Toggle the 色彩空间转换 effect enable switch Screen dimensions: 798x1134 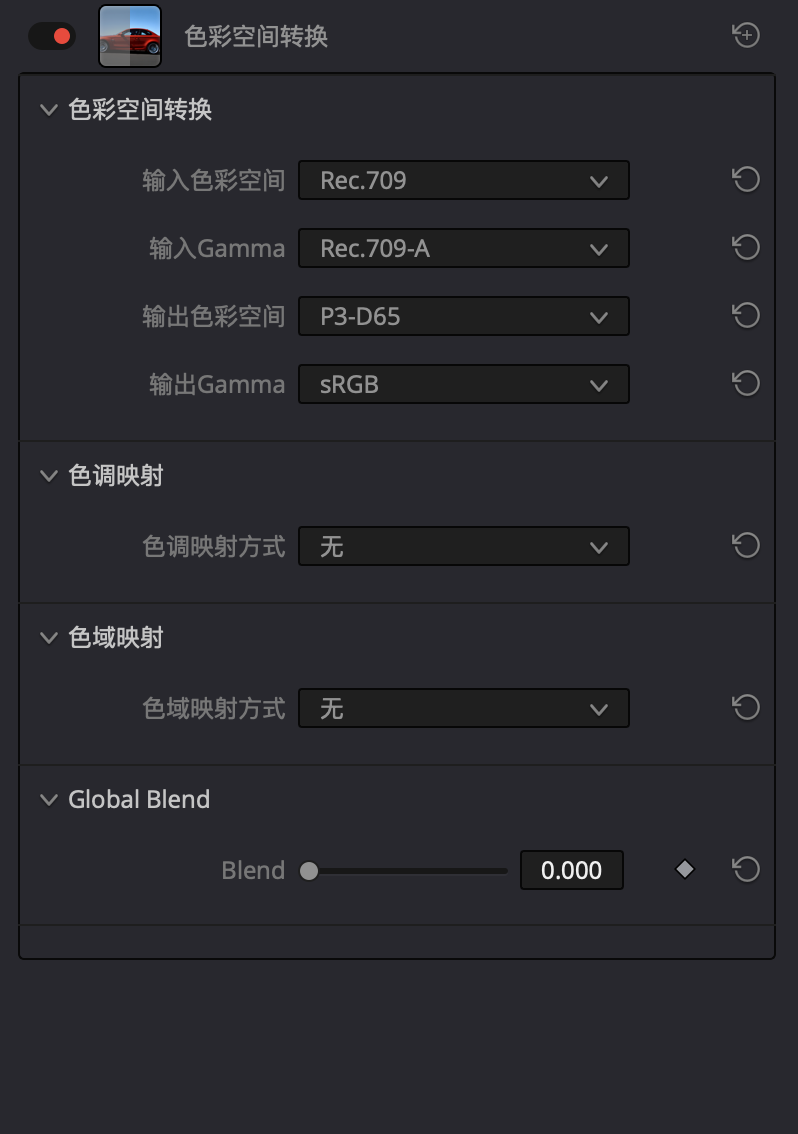pyautogui.click(x=52, y=36)
